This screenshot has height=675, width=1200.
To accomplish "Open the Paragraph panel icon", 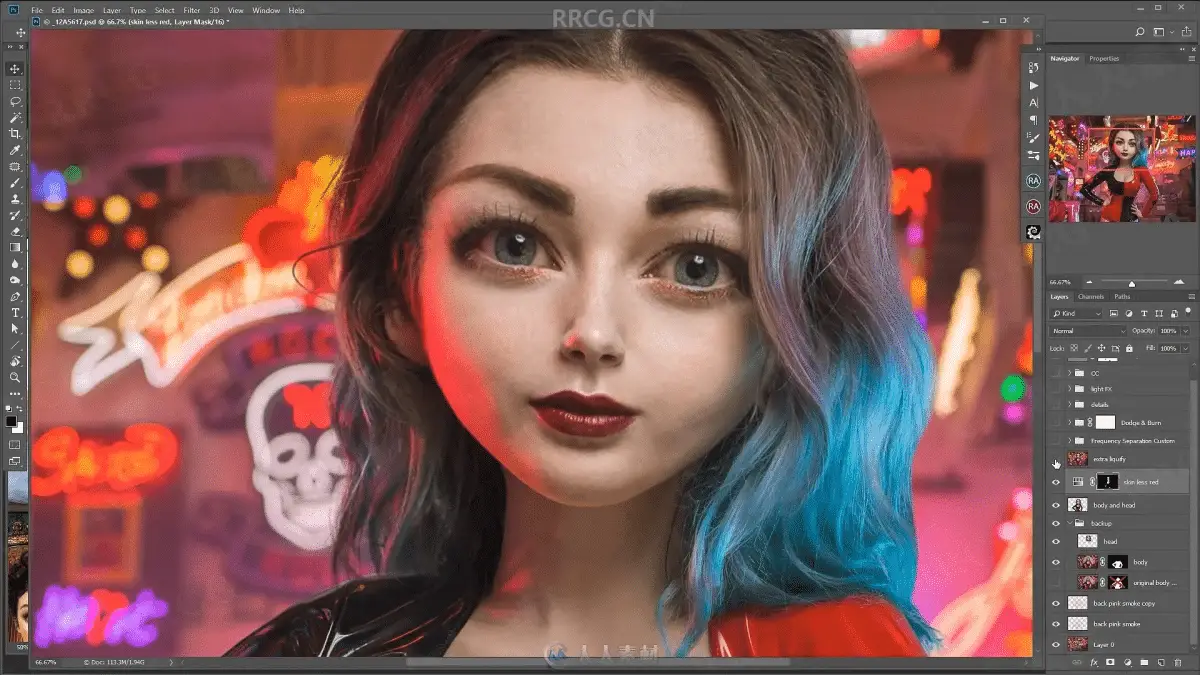I will pyautogui.click(x=1034, y=120).
